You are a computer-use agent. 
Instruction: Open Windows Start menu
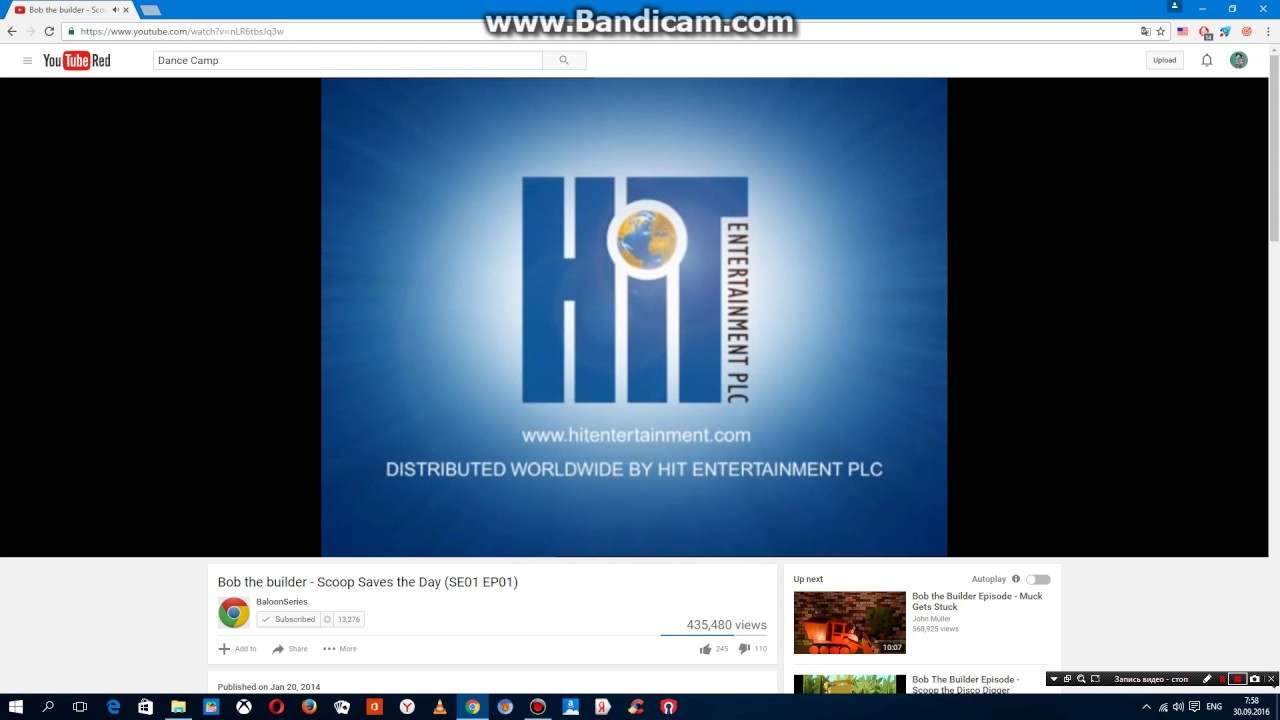[x=16, y=707]
